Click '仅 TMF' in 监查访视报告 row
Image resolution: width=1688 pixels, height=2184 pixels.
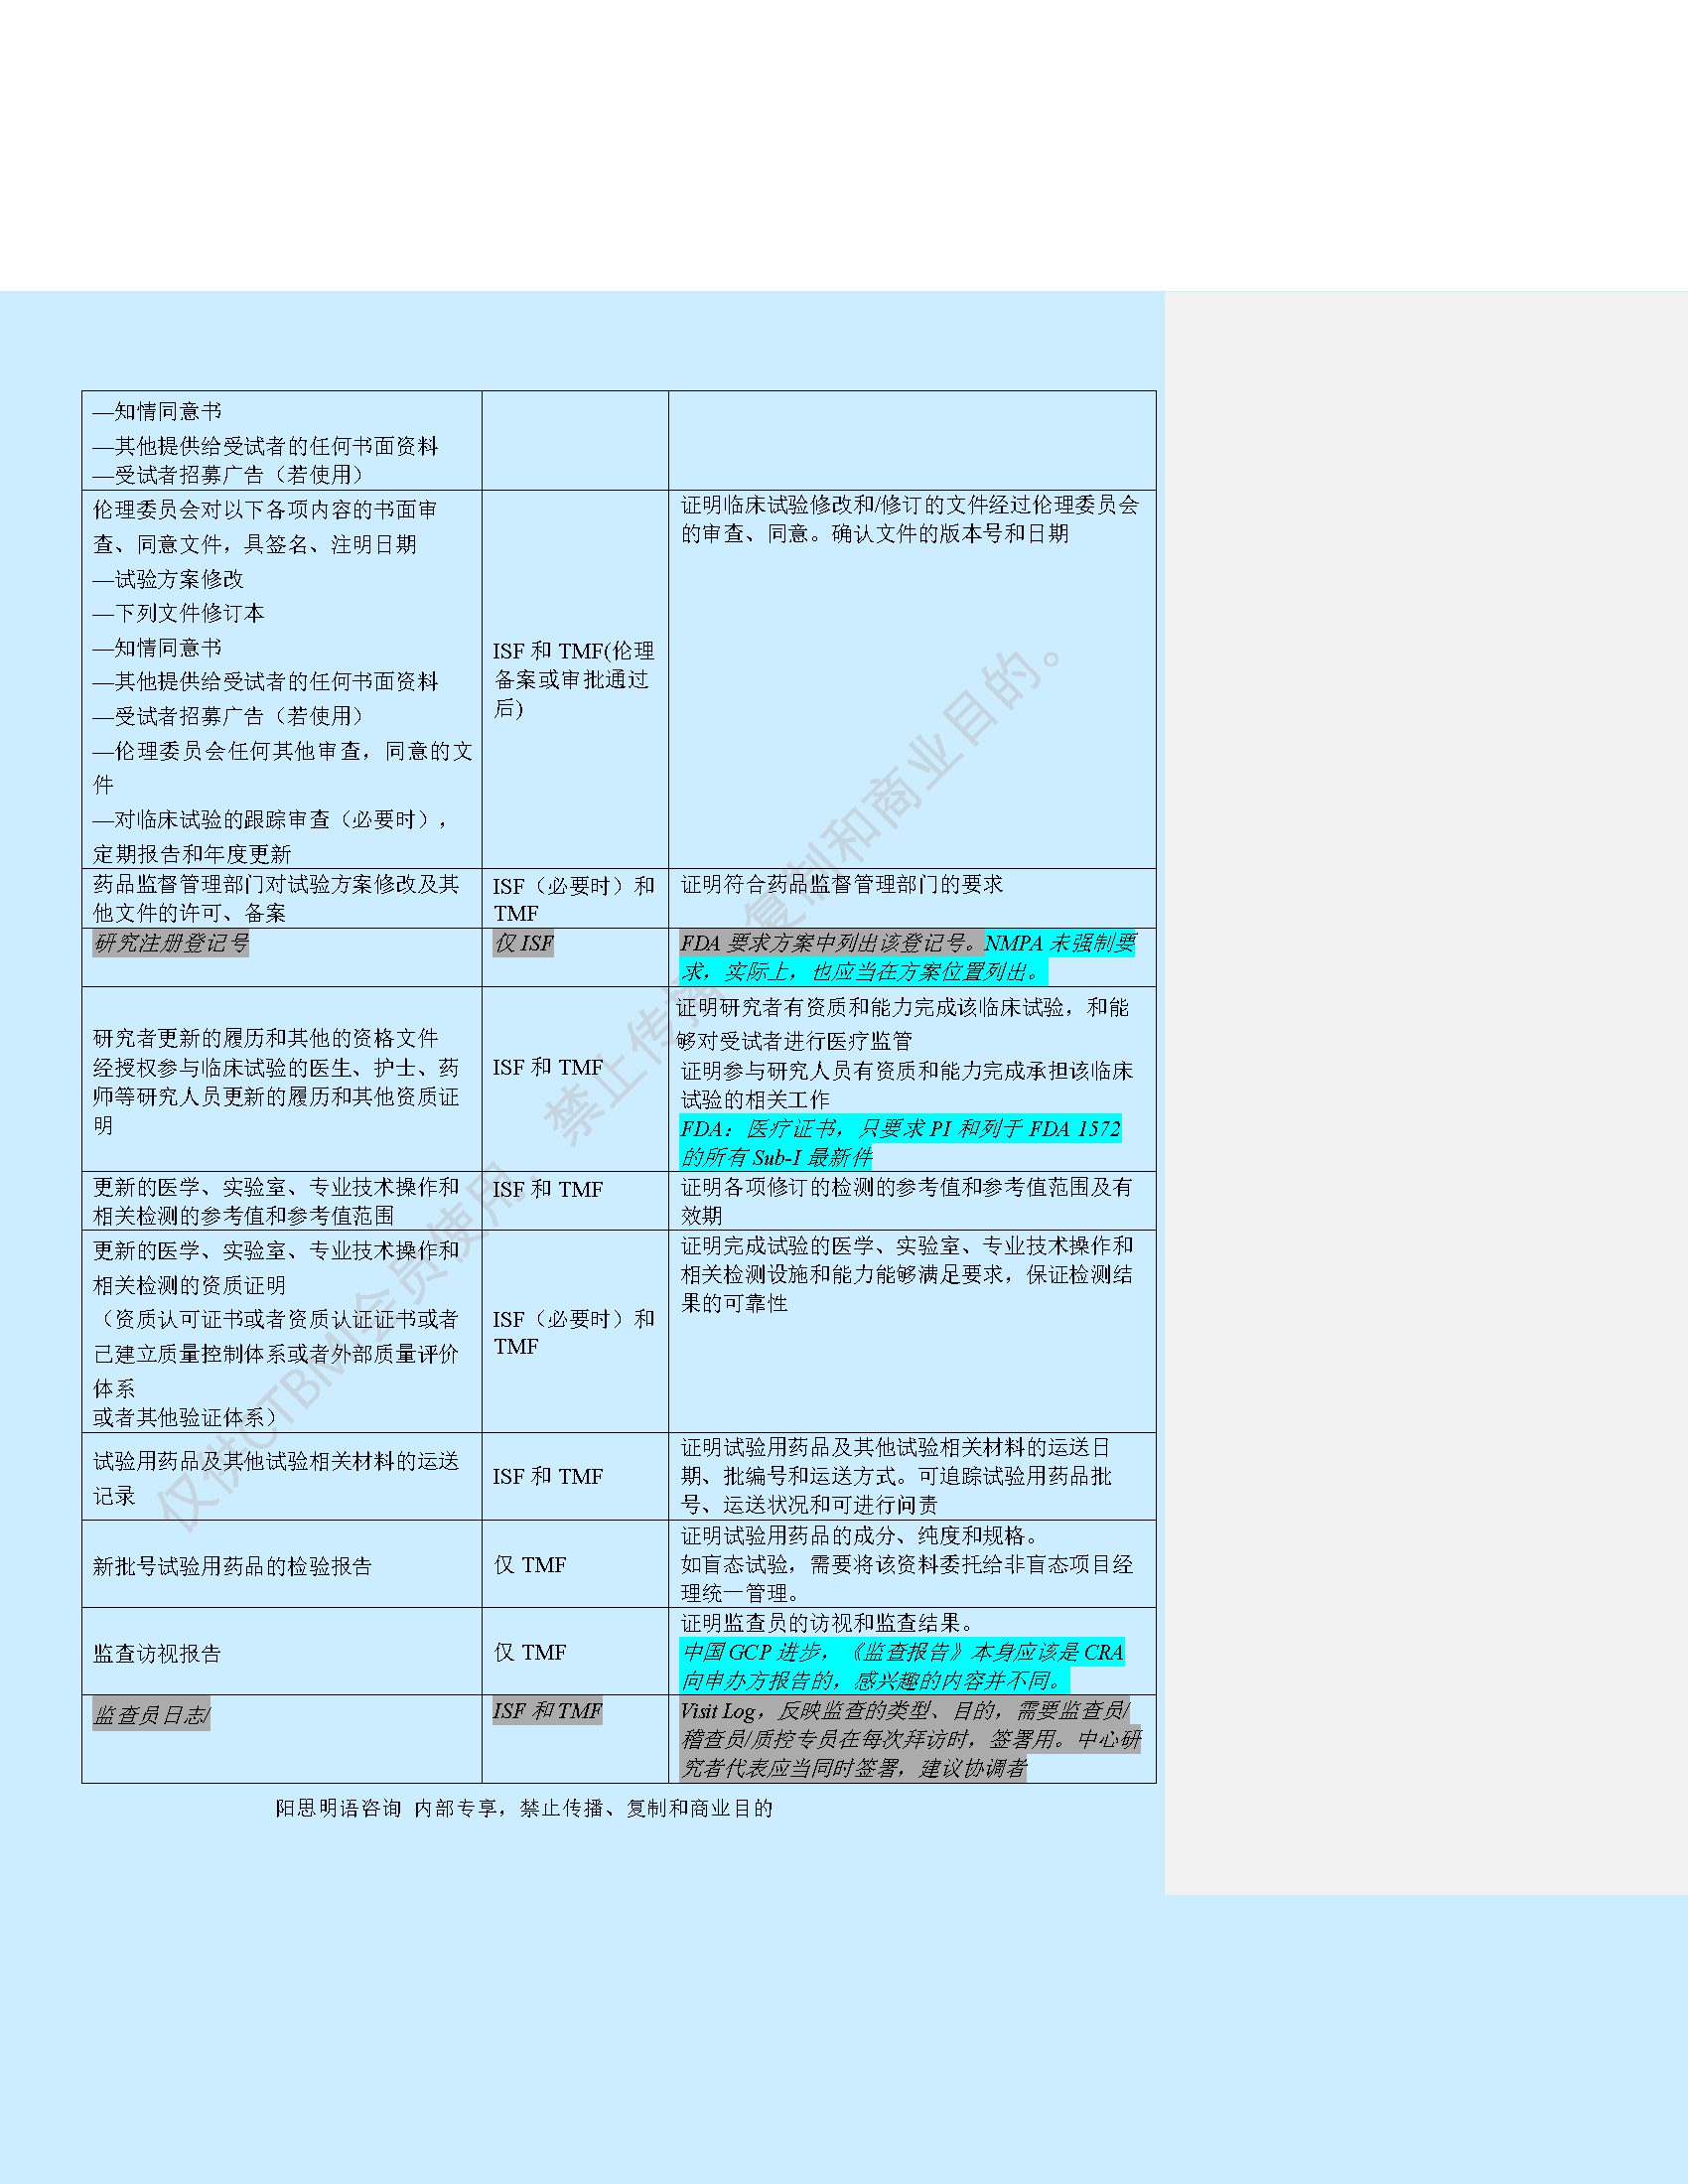pyautogui.click(x=530, y=1652)
